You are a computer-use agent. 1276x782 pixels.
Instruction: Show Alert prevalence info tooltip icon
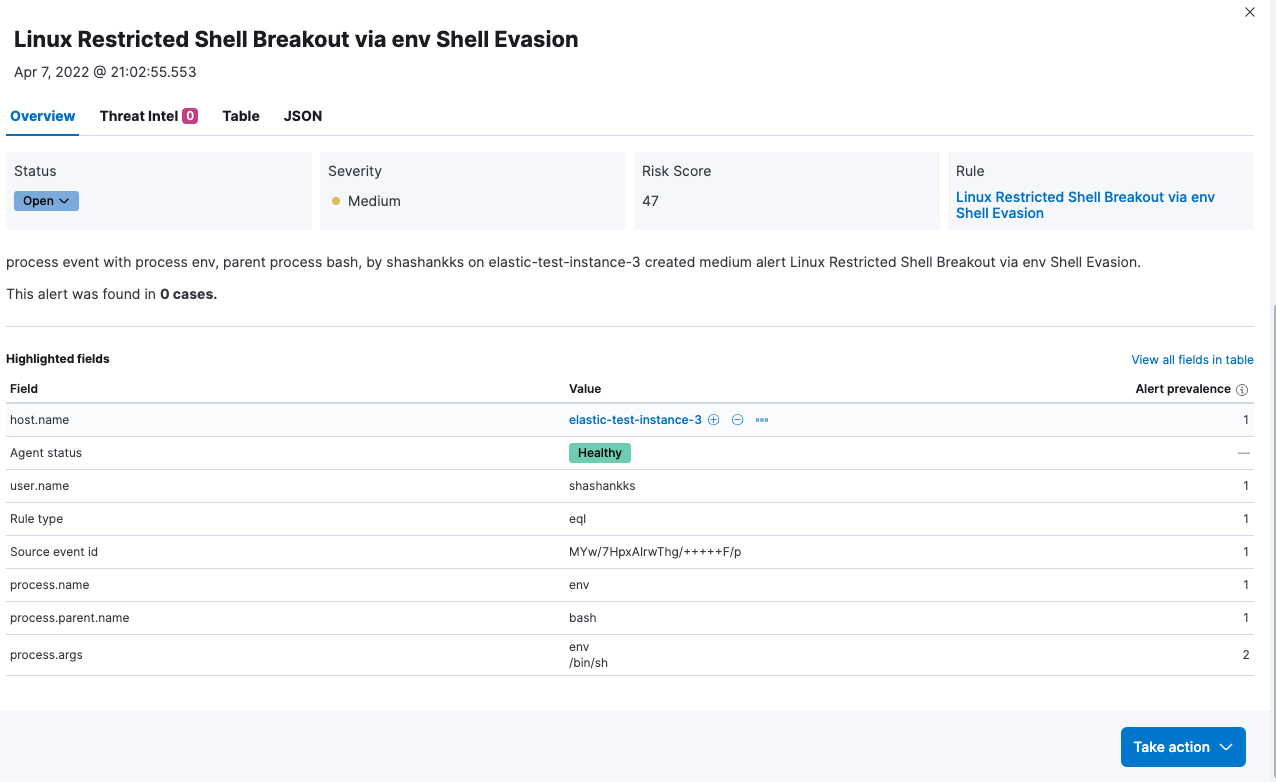pyautogui.click(x=1242, y=390)
